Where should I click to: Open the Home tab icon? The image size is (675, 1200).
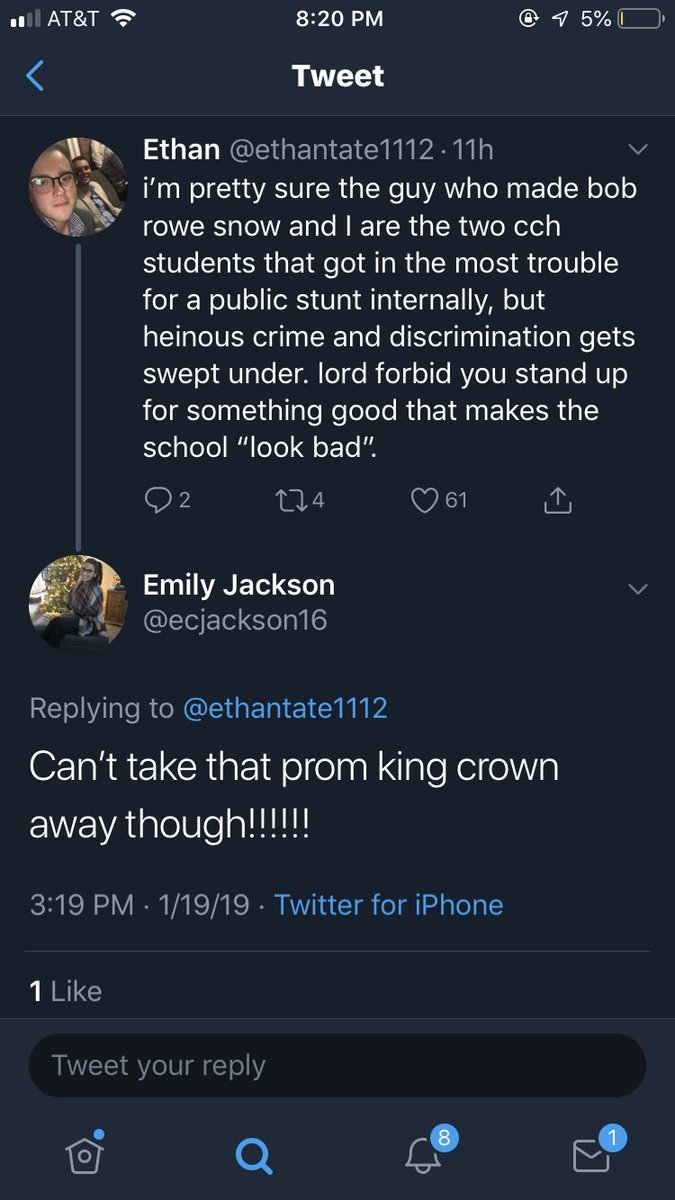point(85,1154)
